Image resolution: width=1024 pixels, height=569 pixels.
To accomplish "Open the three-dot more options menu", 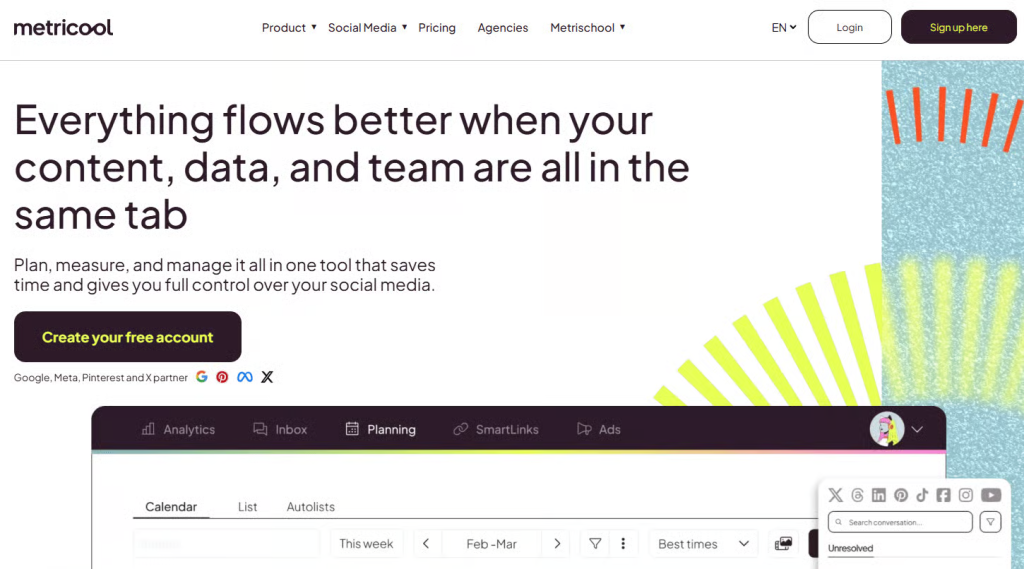I will (x=623, y=544).
